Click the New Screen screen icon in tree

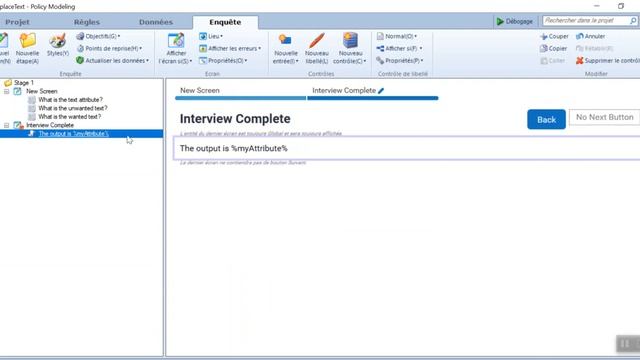coord(18,91)
